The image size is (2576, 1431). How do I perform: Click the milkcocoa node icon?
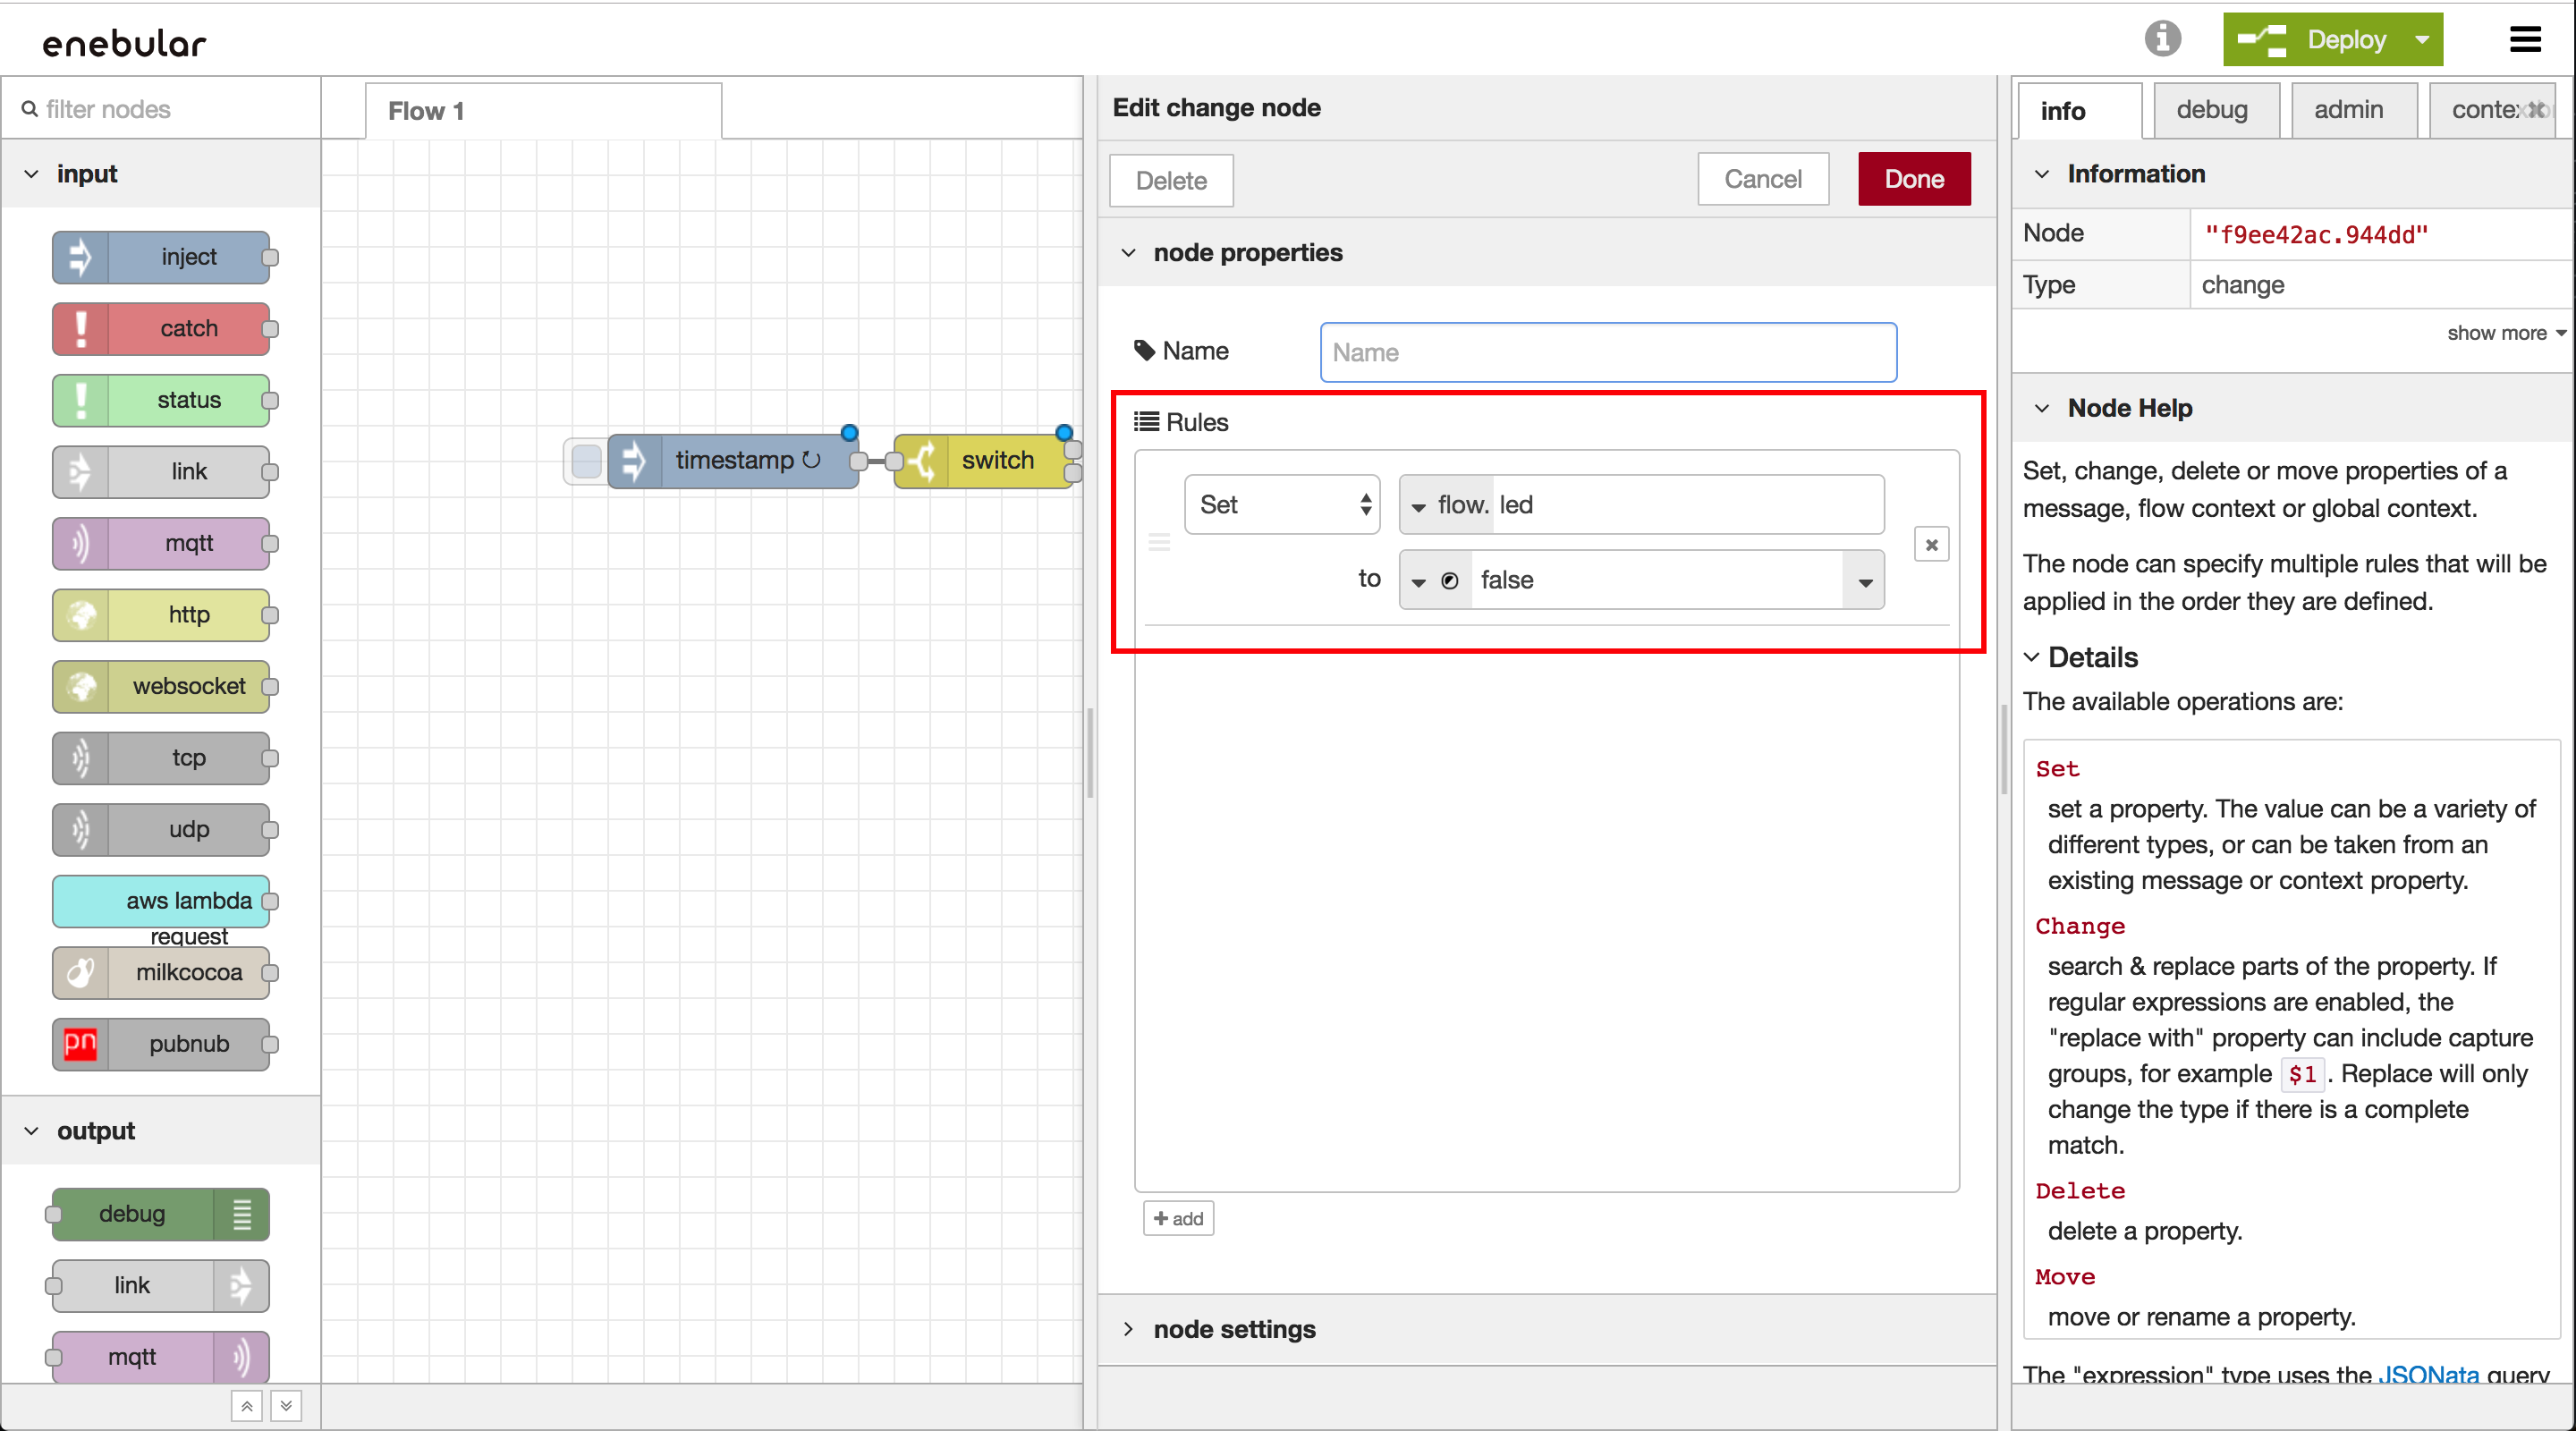pyautogui.click(x=80, y=972)
